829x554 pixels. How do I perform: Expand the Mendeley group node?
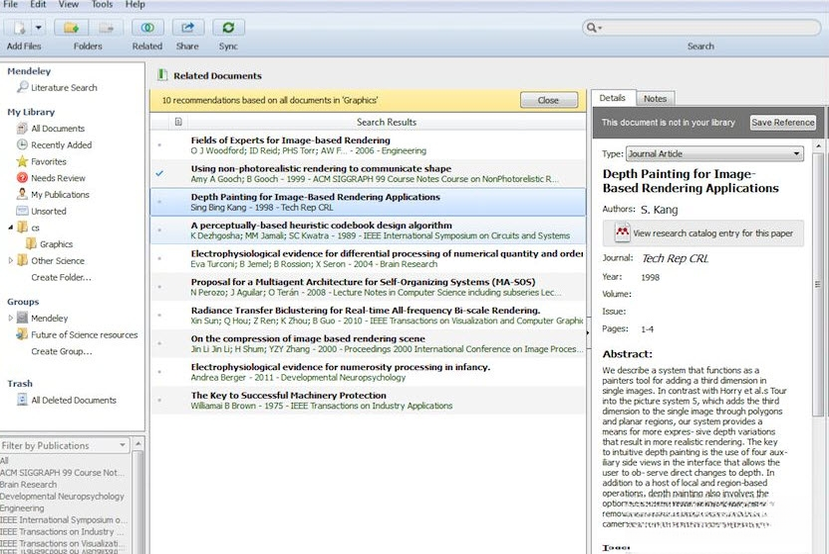coord(11,318)
